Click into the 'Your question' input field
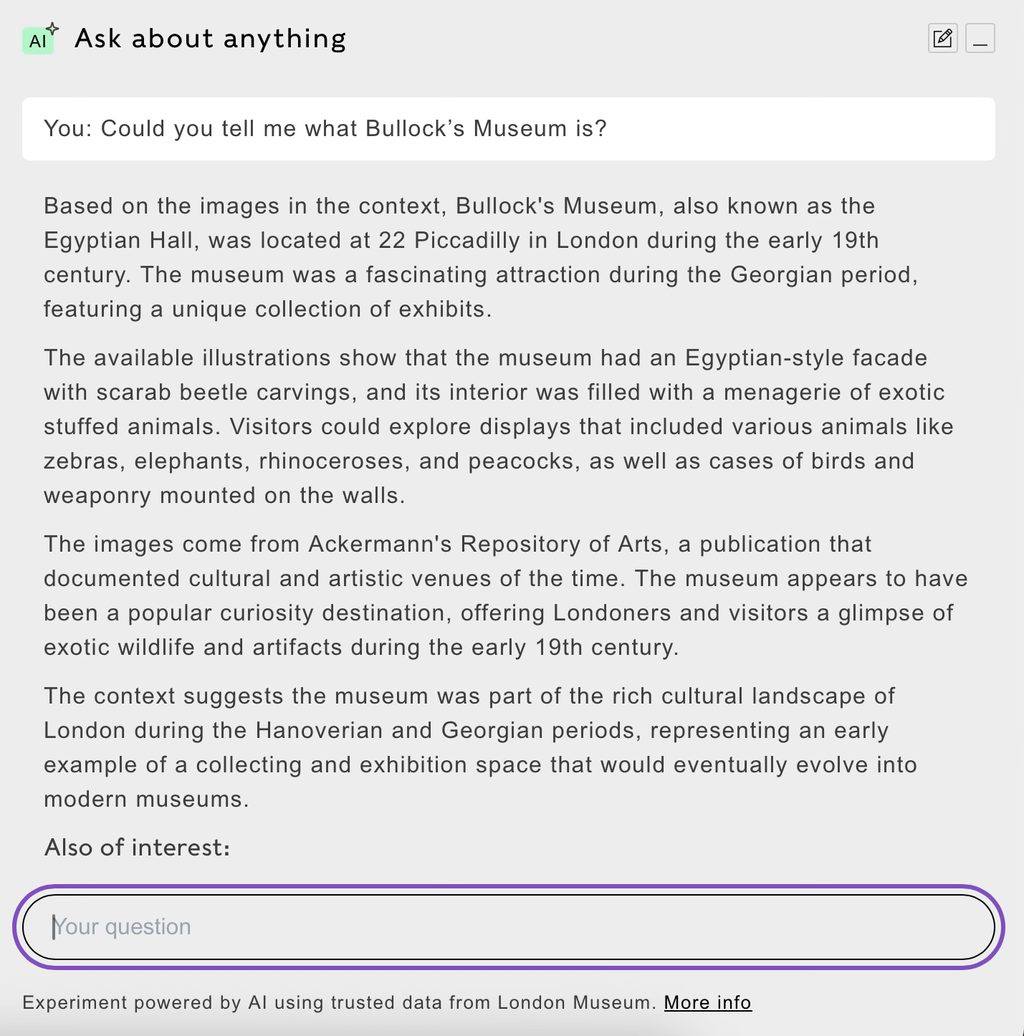Viewport: 1024px width, 1036px height. click(508, 927)
